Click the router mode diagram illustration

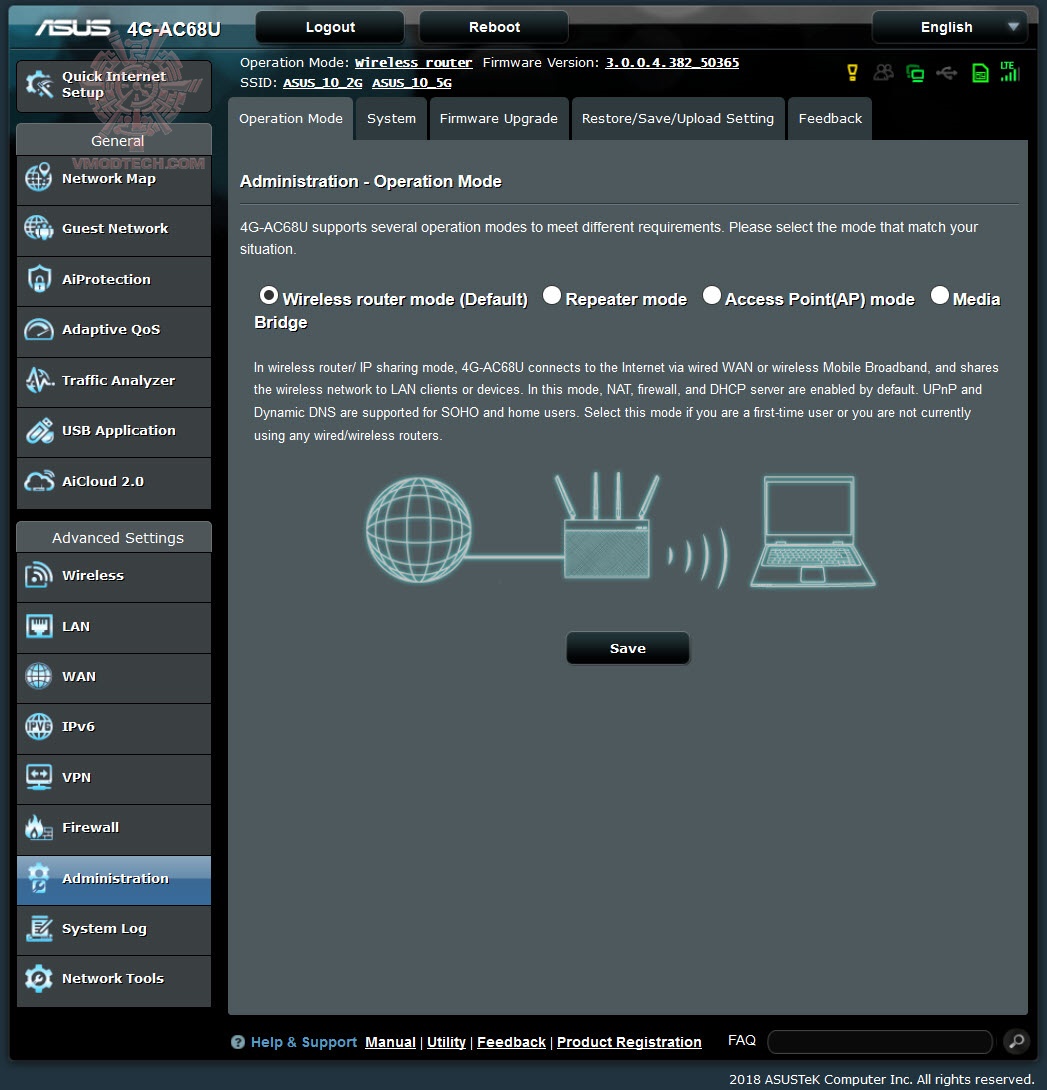click(x=620, y=532)
